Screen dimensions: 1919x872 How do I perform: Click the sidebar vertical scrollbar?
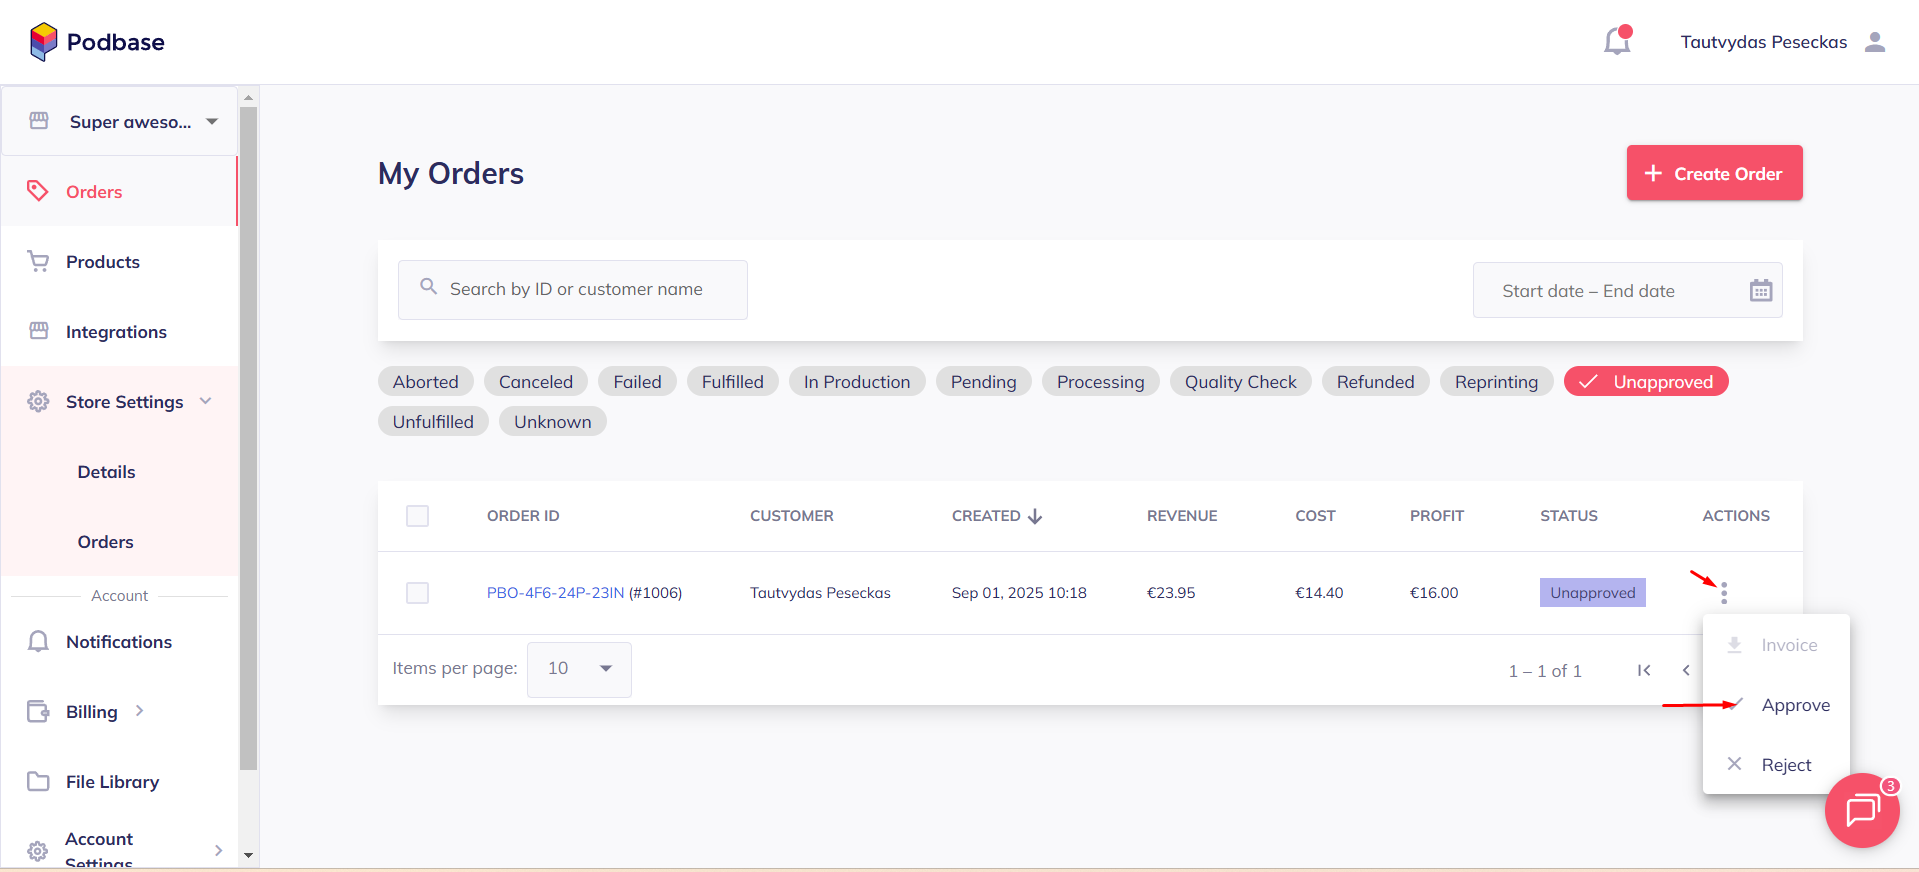pyautogui.click(x=249, y=440)
